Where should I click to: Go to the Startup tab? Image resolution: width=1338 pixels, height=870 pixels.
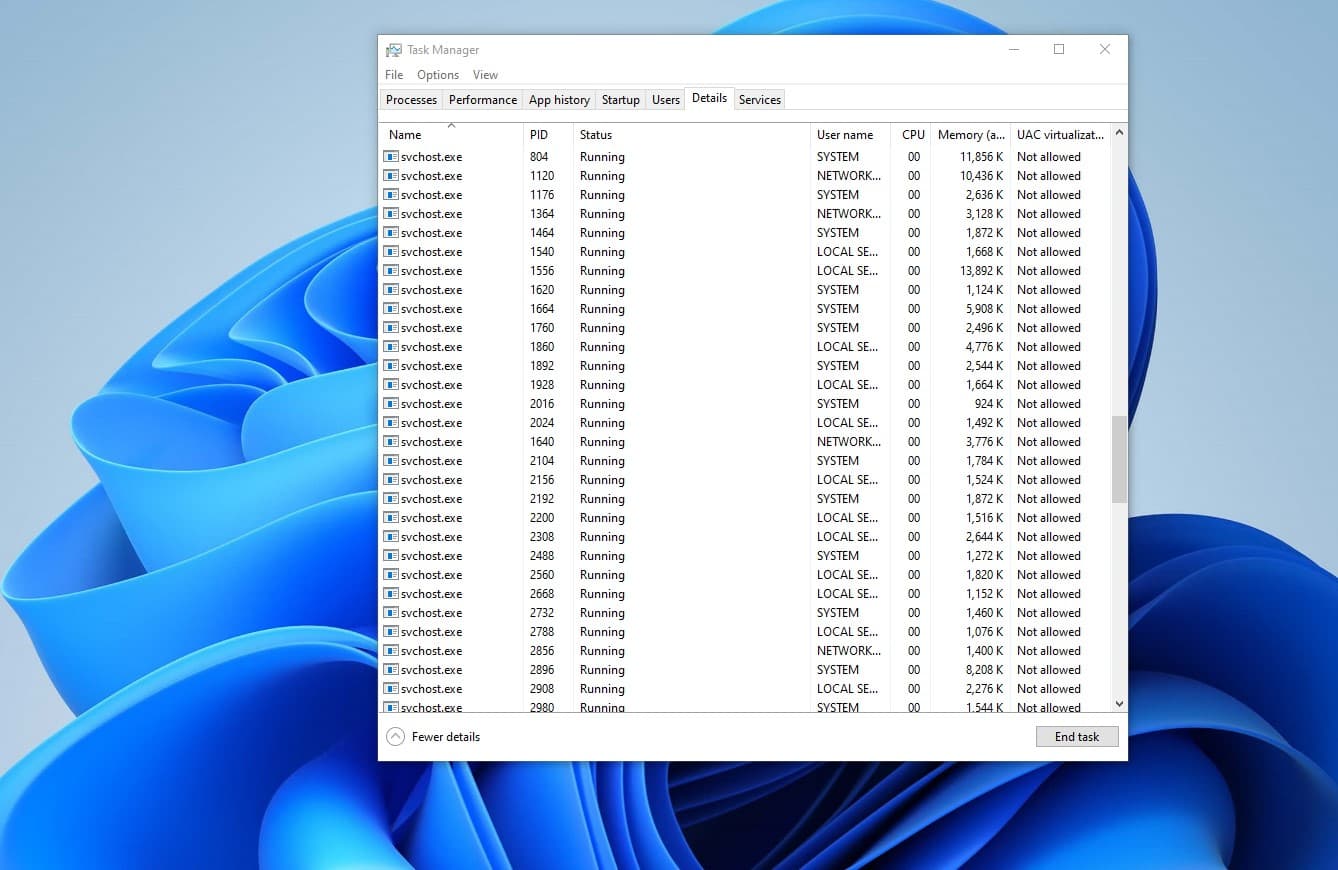pos(620,100)
